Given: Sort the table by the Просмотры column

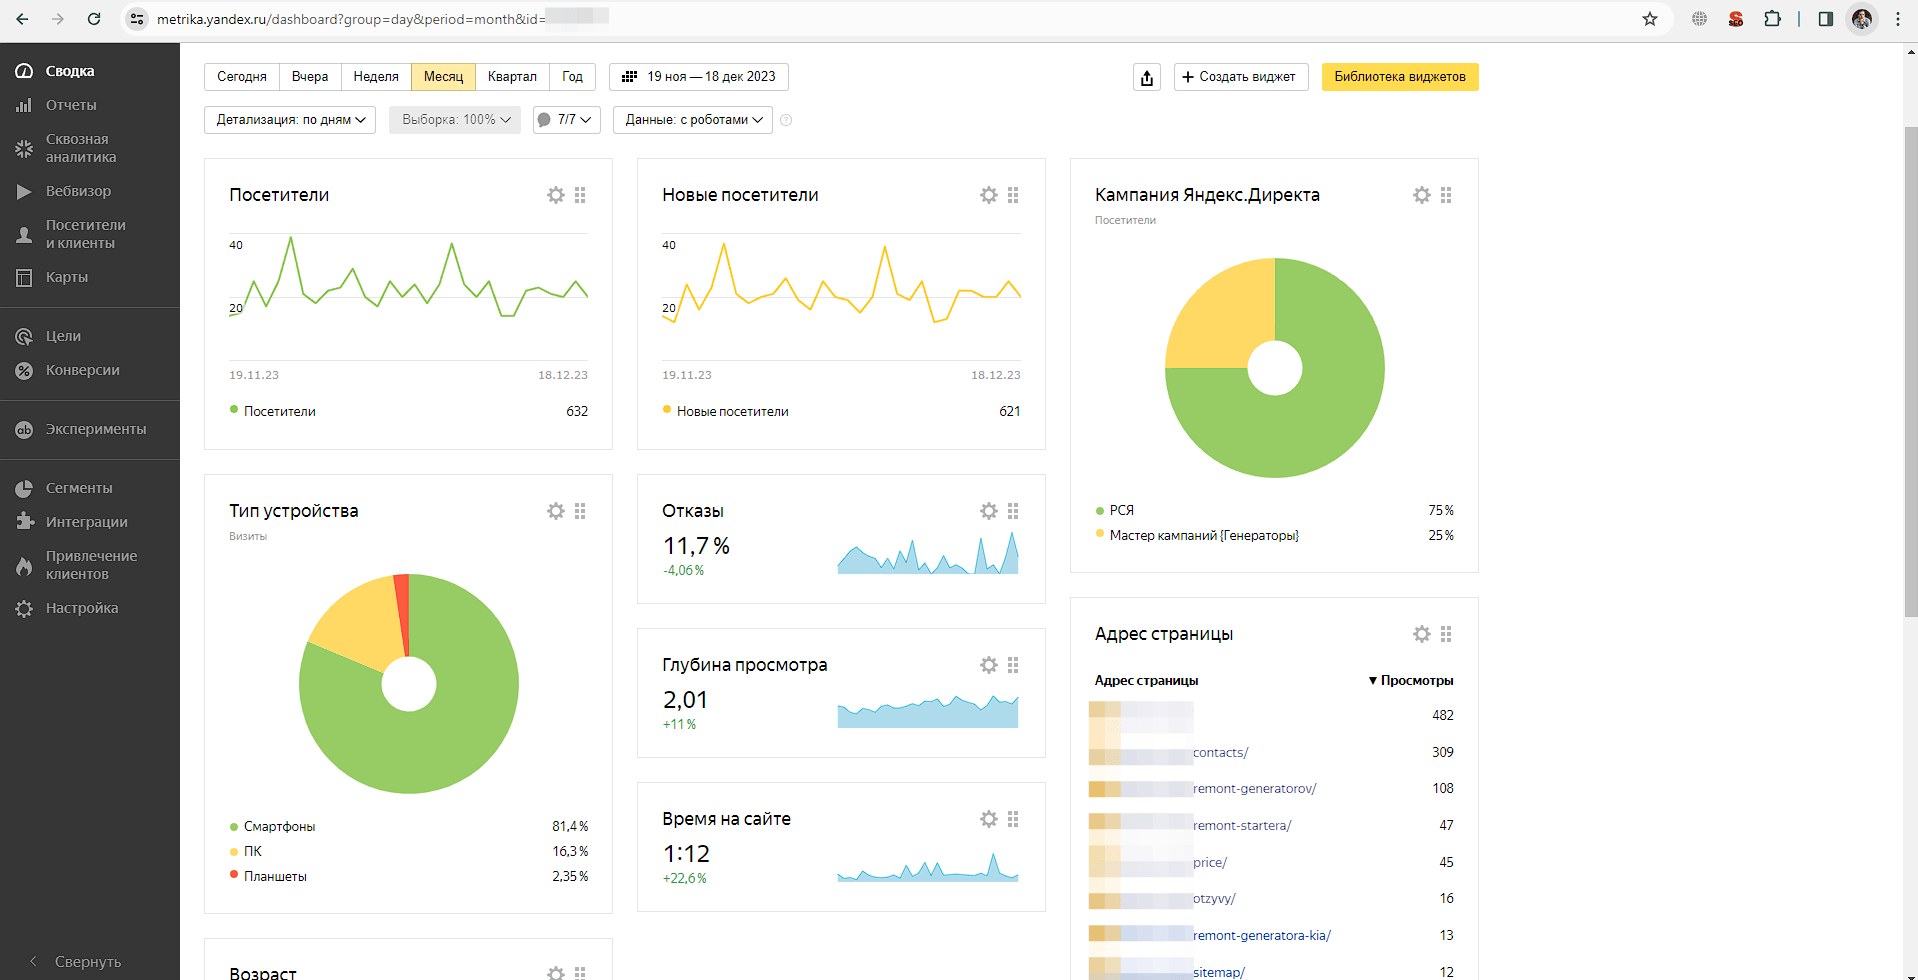Looking at the screenshot, I should [1411, 681].
